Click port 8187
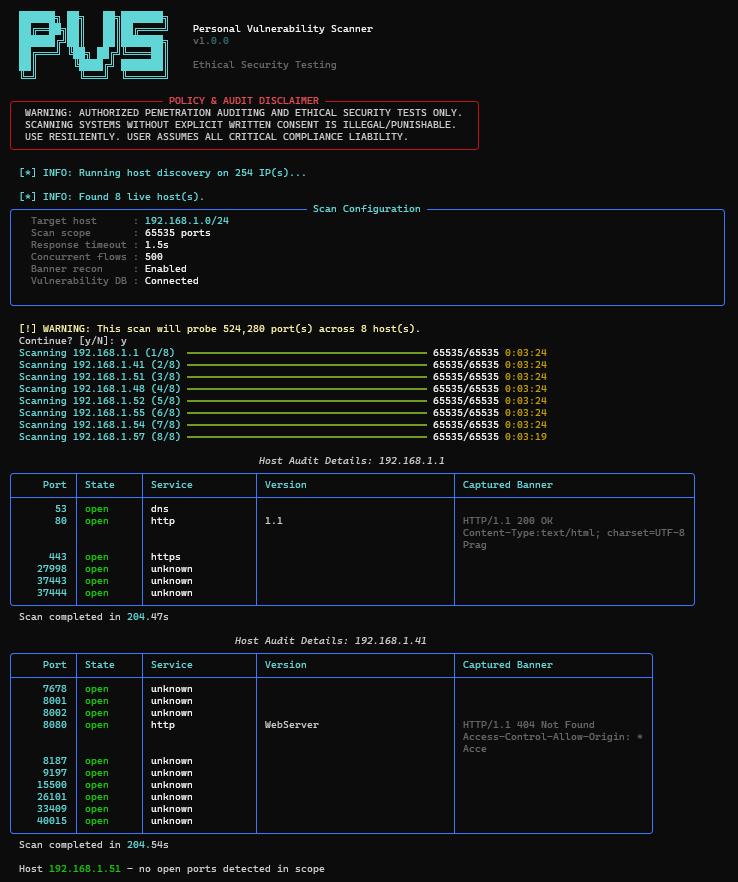 pyautogui.click(x=55, y=760)
